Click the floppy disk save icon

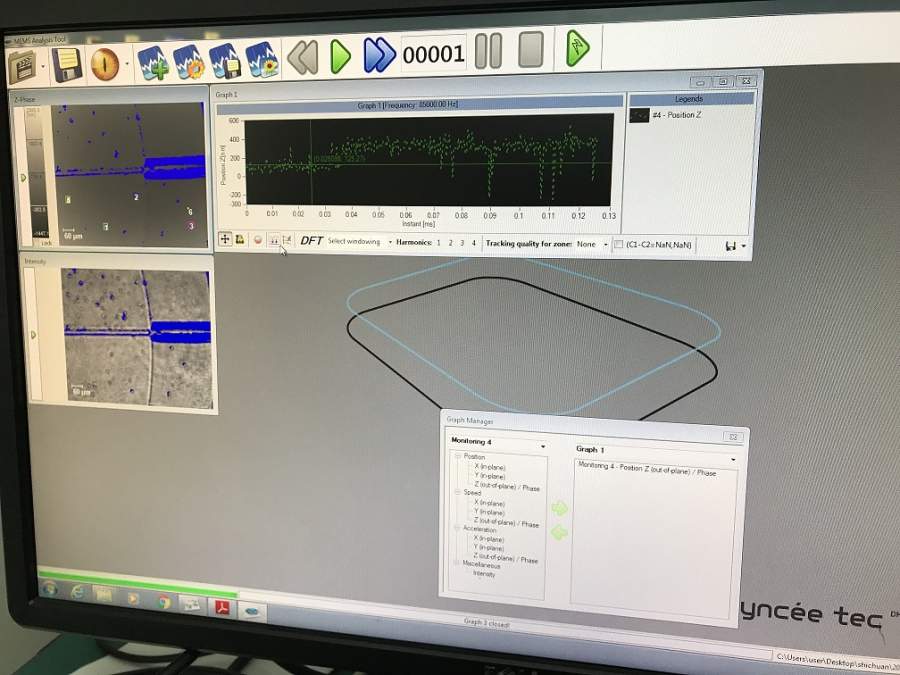67,65
